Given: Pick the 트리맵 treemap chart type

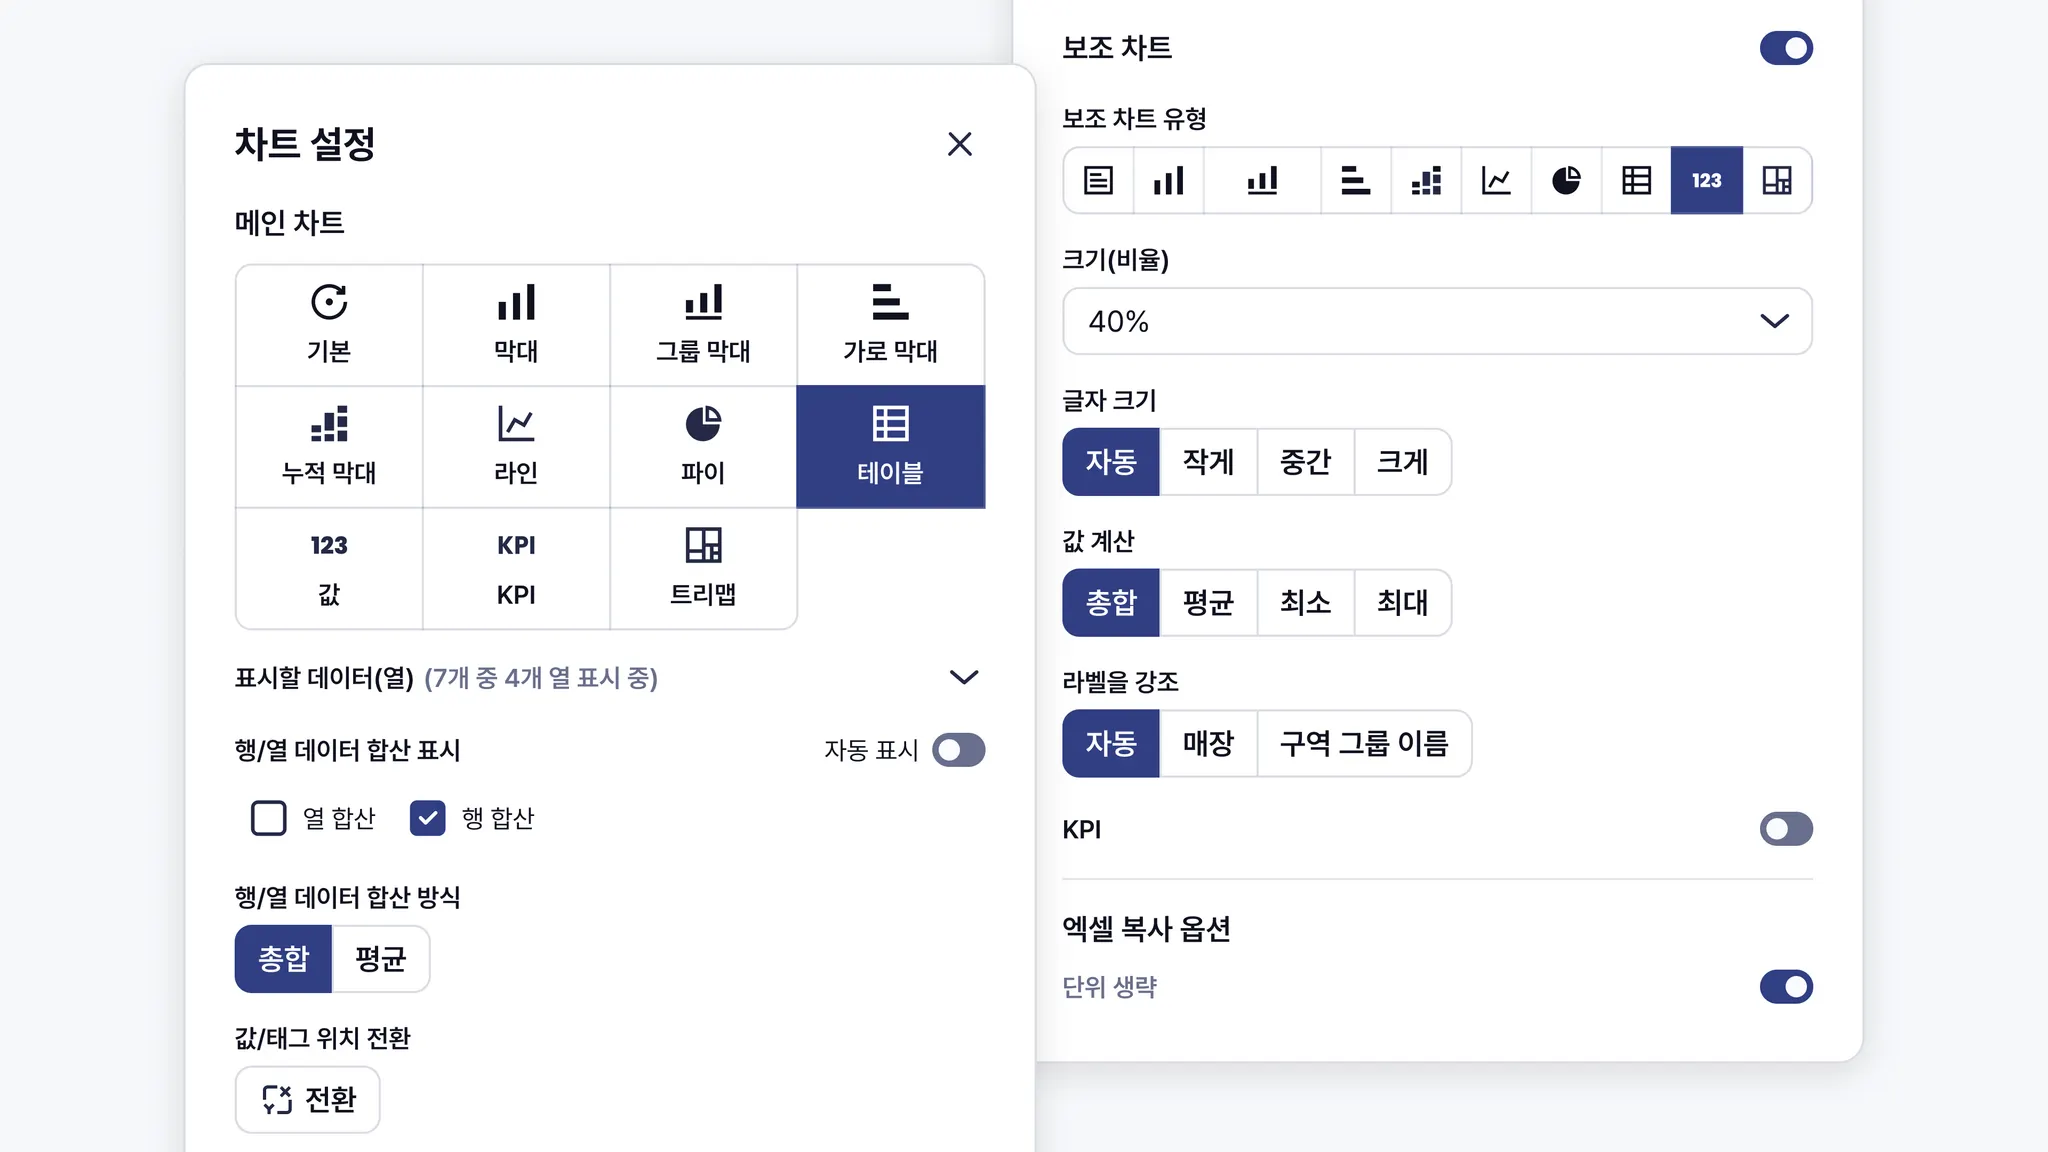Looking at the screenshot, I should (x=703, y=568).
